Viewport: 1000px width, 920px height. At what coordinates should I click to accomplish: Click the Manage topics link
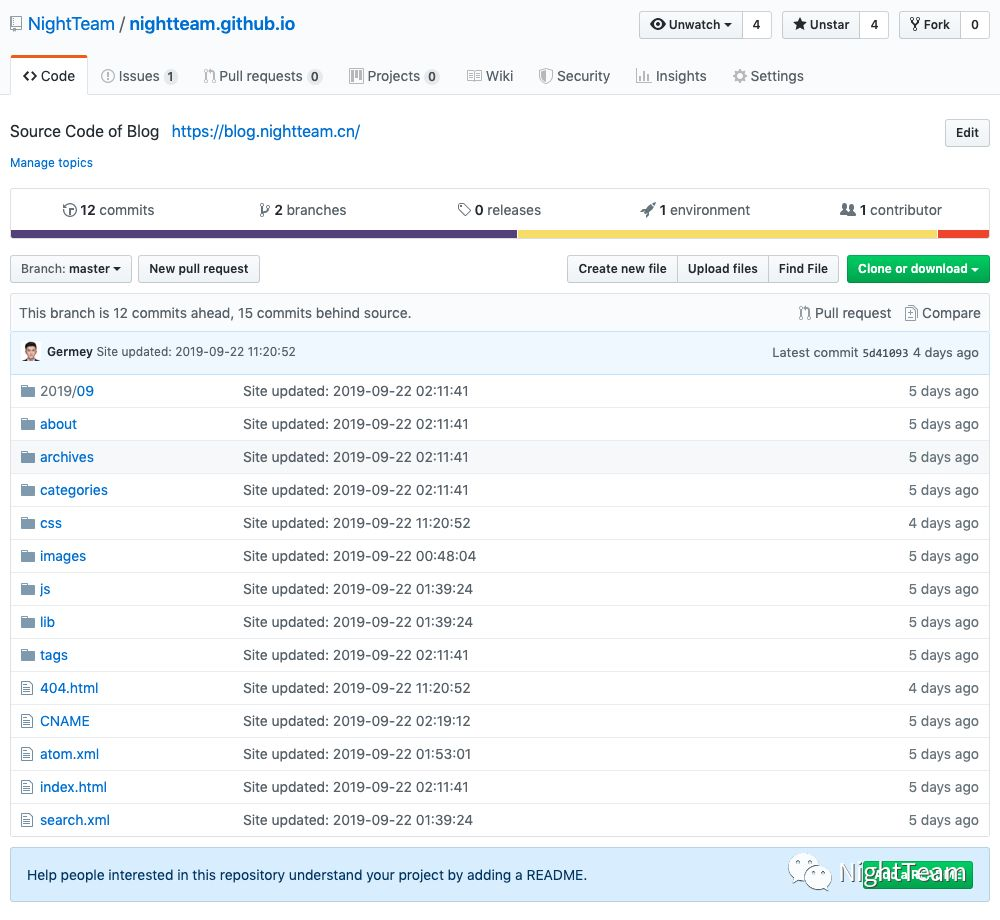[x=52, y=163]
